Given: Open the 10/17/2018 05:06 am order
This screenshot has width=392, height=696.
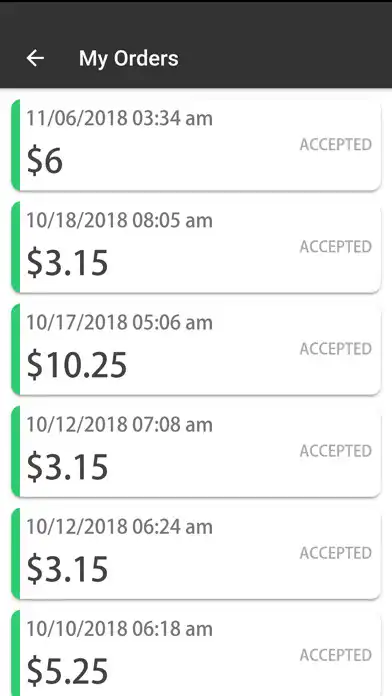Looking at the screenshot, I should click(196, 349).
